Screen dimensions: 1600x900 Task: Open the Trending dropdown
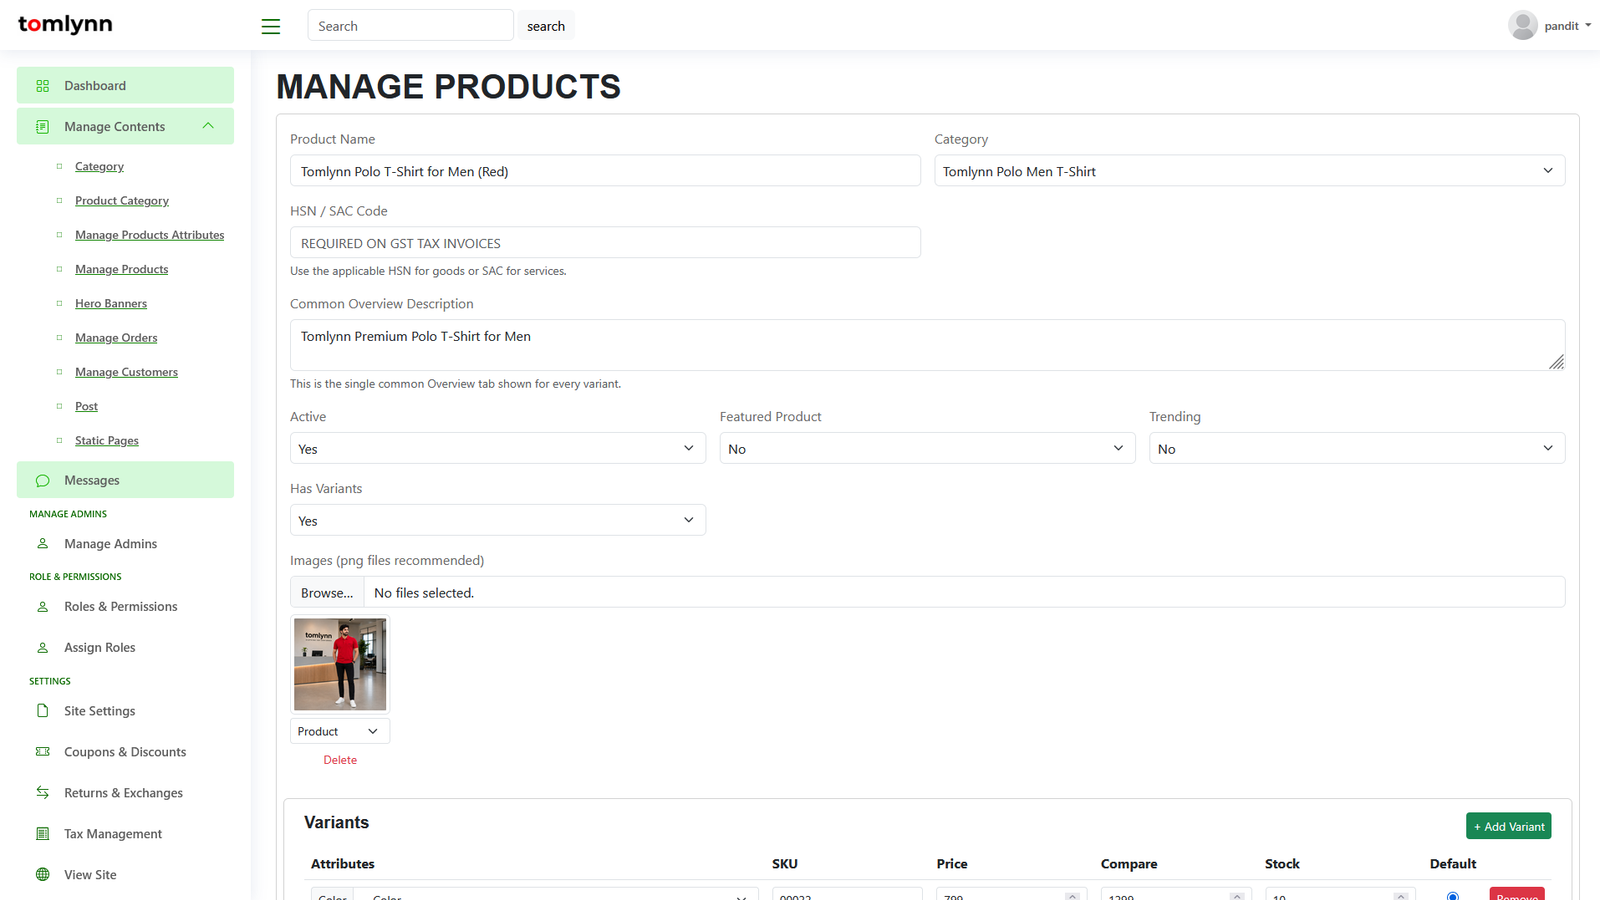1357,449
